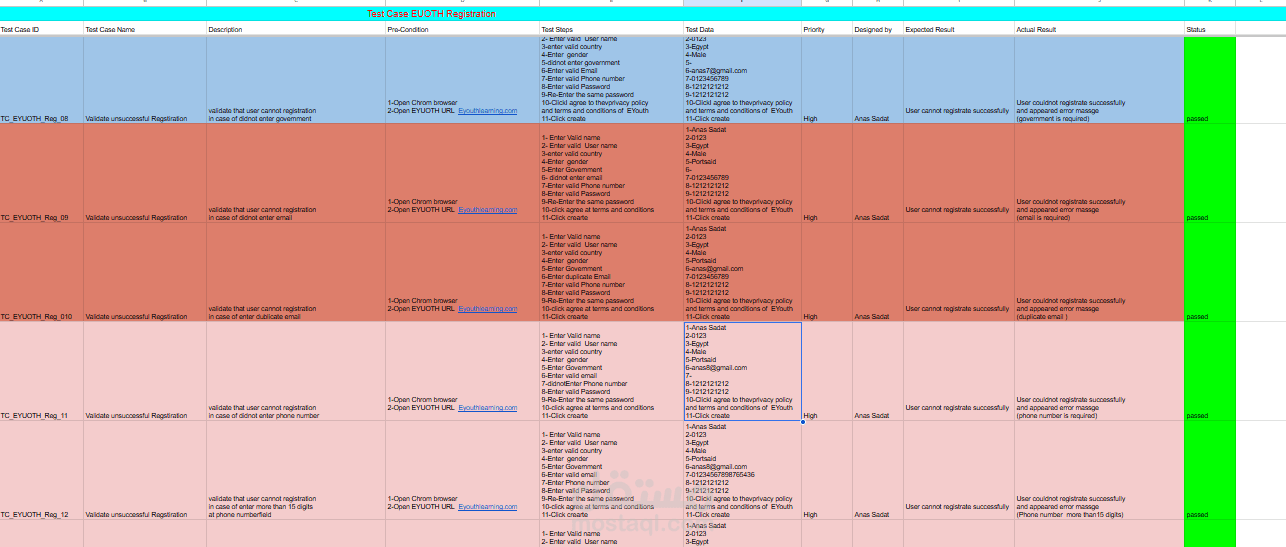1286x547 pixels.
Task: Select cell "TC_EYUOTH_Reg_11"
Action: click(x=41, y=372)
